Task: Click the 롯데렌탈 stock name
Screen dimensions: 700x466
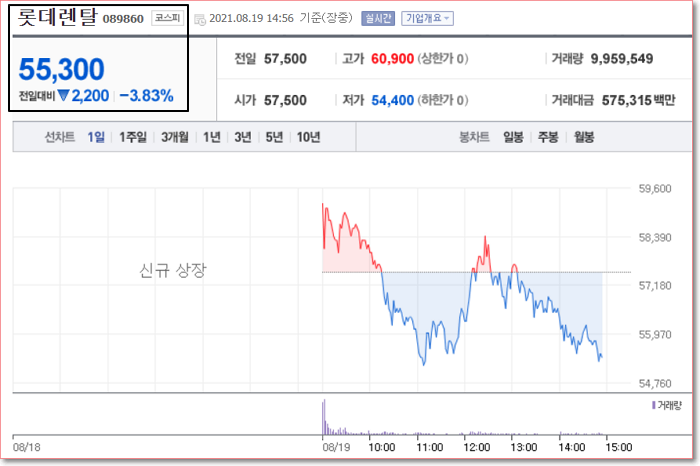Action: (x=57, y=17)
